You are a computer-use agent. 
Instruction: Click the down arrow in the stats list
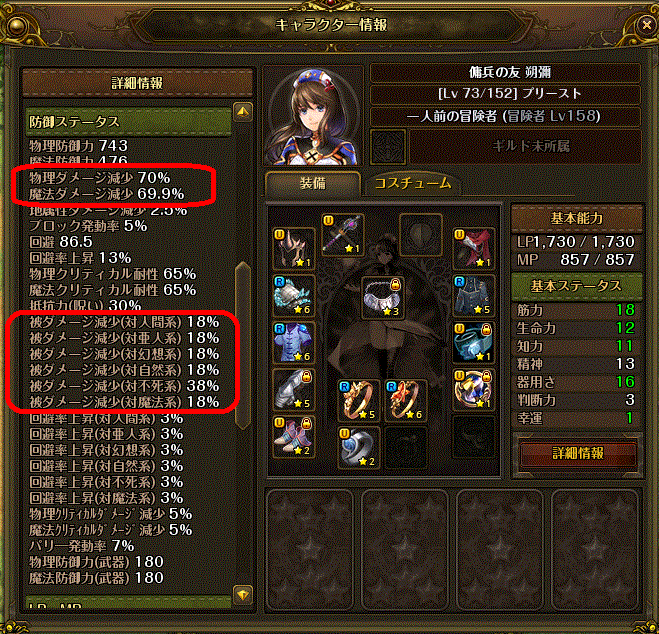(243, 595)
